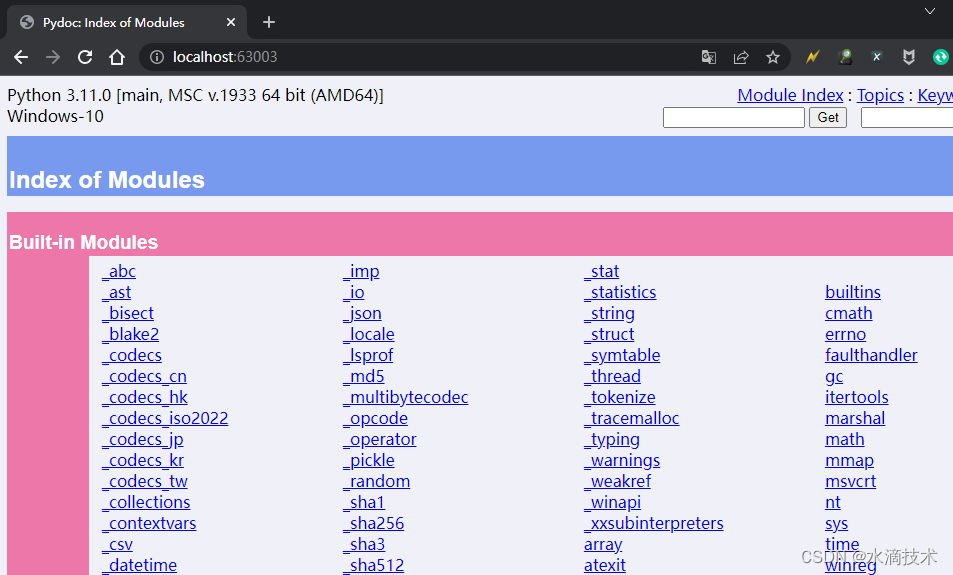Viewport: 953px width, 575px height.
Task: Open the array module link
Action: (x=603, y=545)
